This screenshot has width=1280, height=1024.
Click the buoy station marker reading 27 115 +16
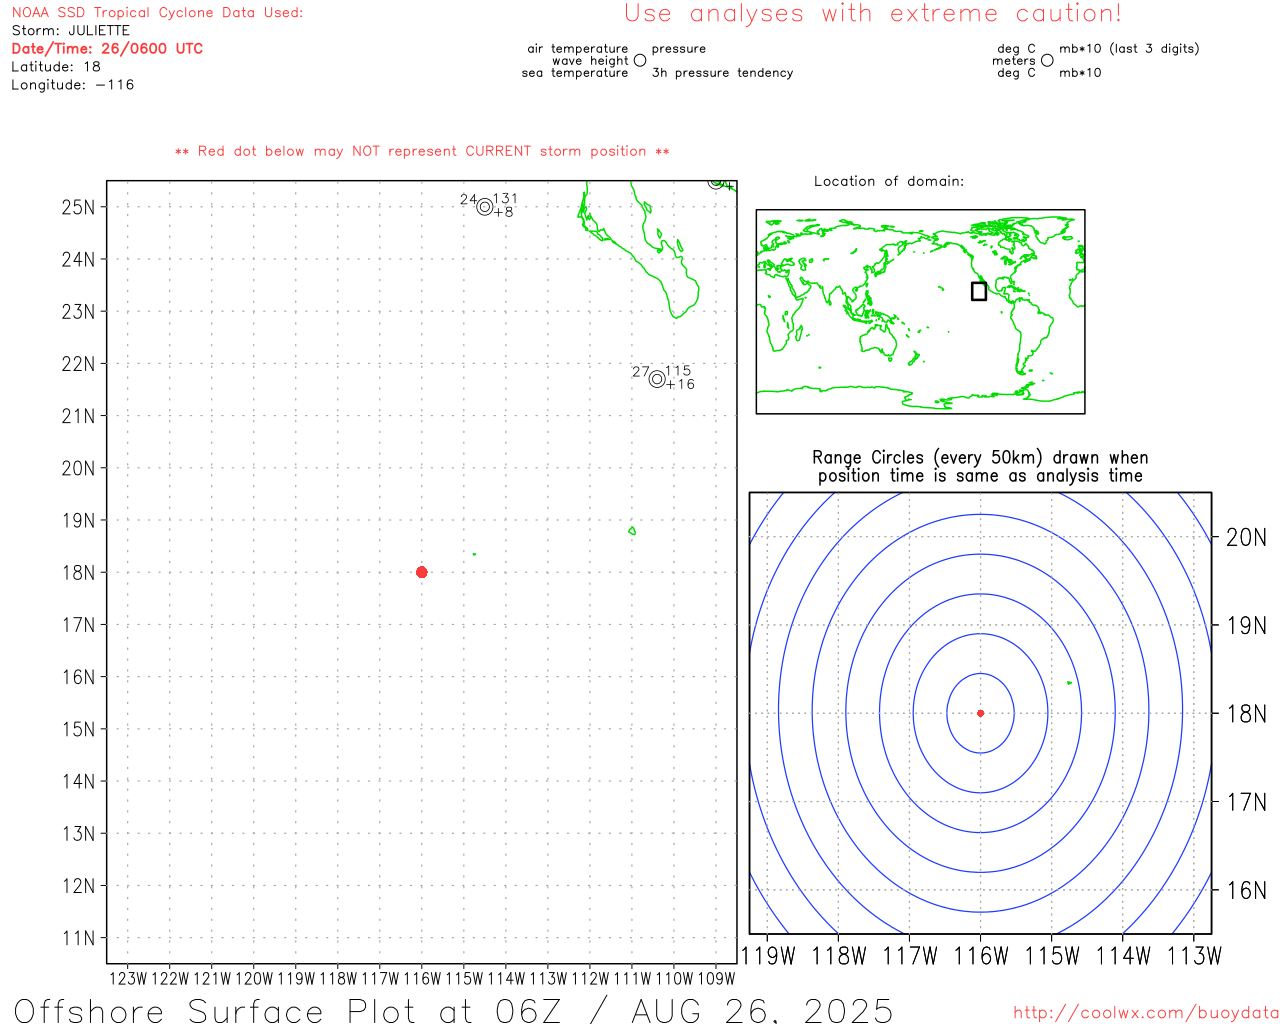[x=657, y=379]
